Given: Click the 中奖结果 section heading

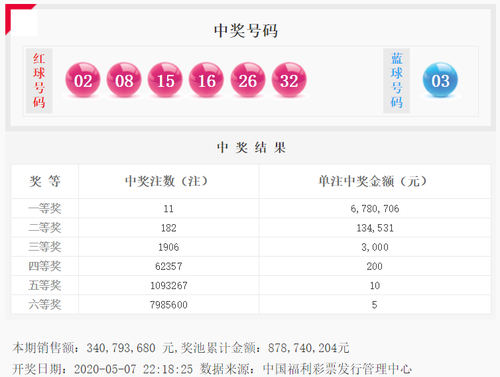Looking at the screenshot, I should pyautogui.click(x=251, y=148).
